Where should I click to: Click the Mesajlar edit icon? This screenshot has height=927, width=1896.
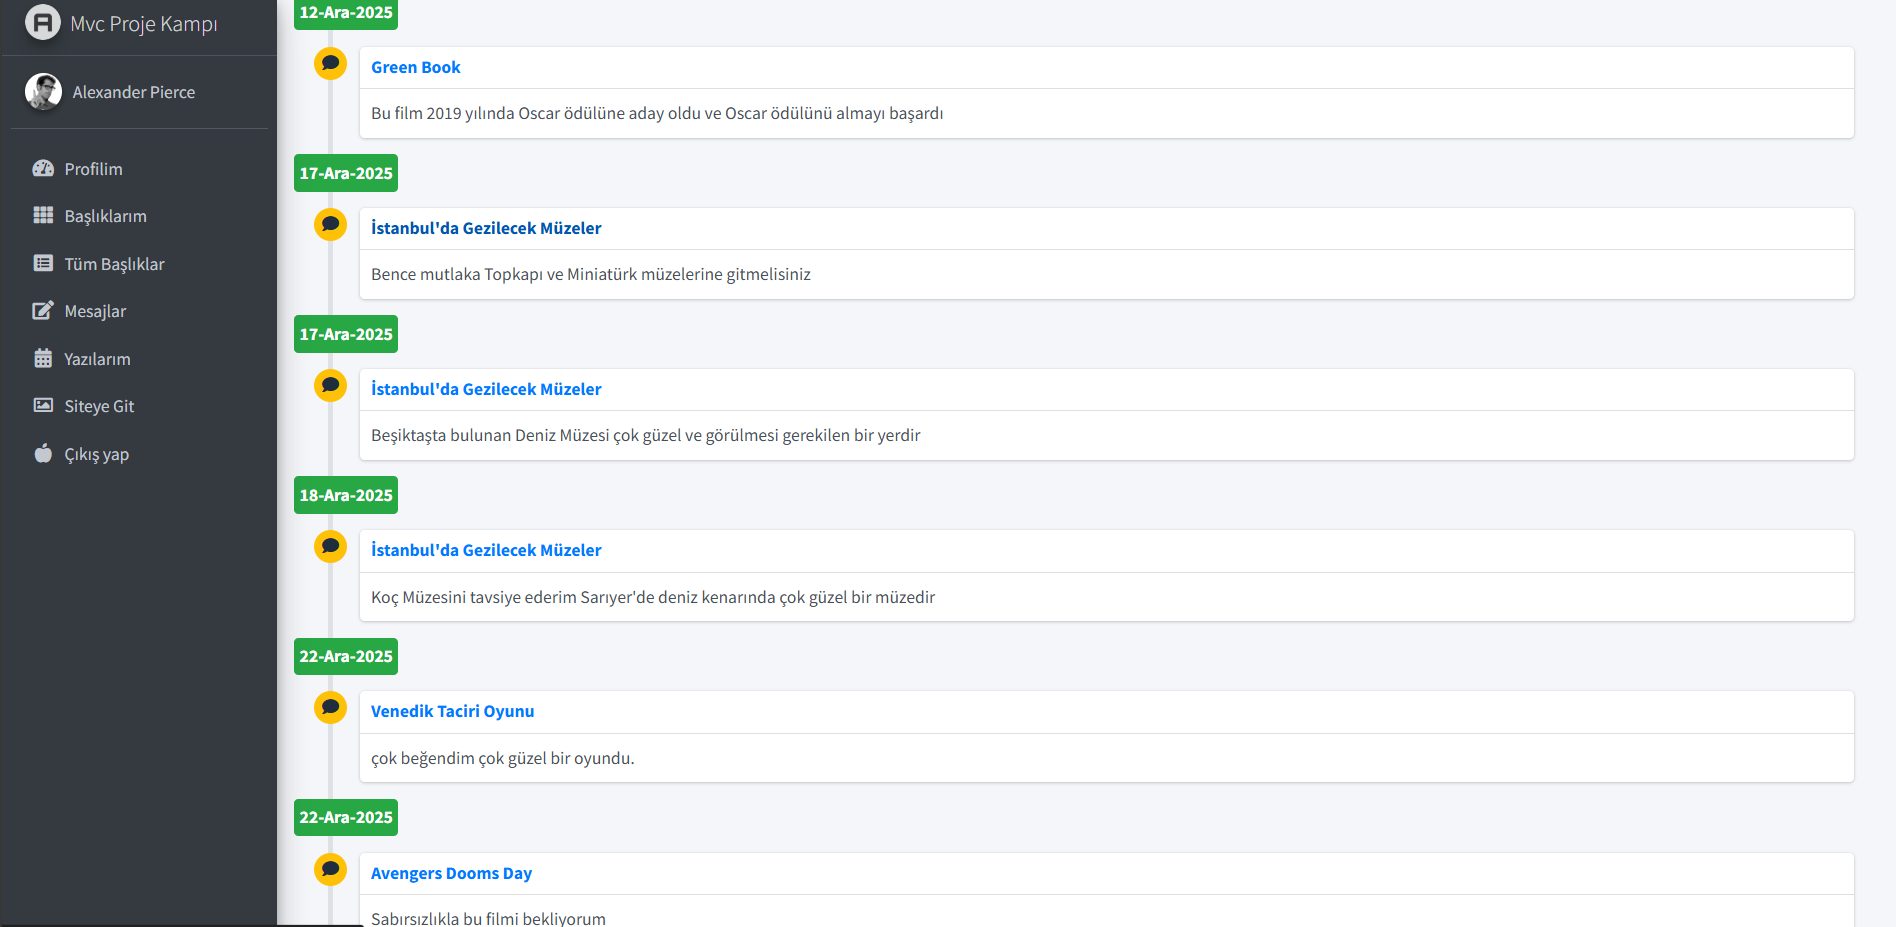43,311
